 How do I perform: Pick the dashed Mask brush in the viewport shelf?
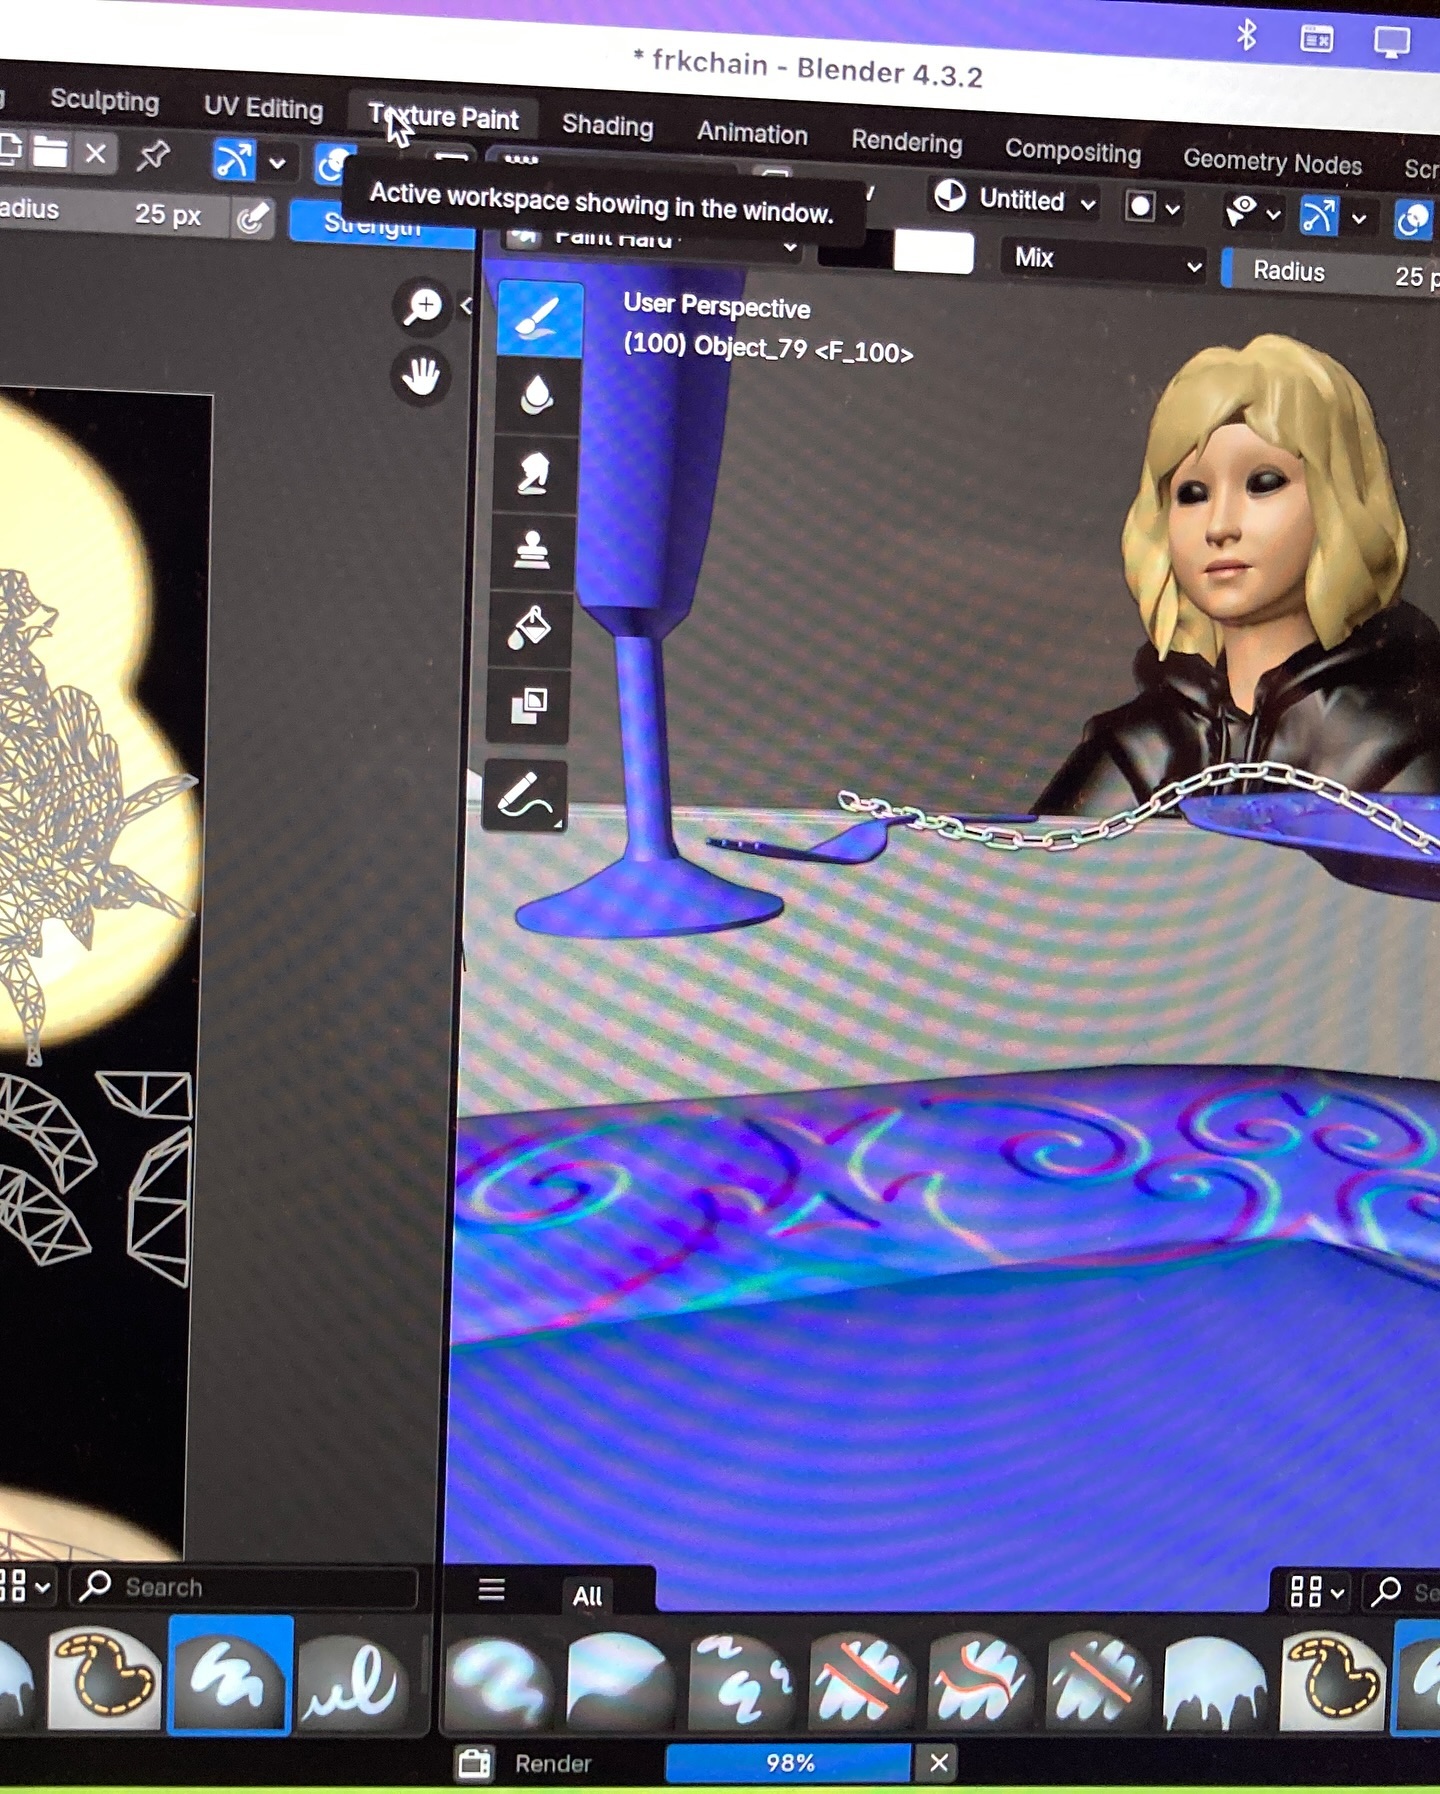point(1335,1682)
